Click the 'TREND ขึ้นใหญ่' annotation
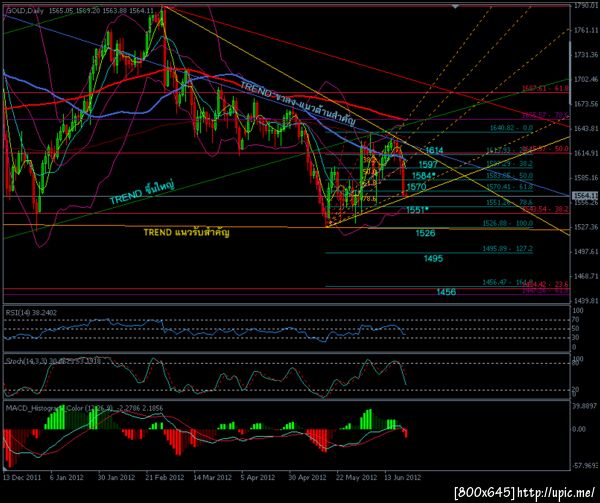Image resolution: width=600 pixels, height=503 pixels. click(x=142, y=191)
